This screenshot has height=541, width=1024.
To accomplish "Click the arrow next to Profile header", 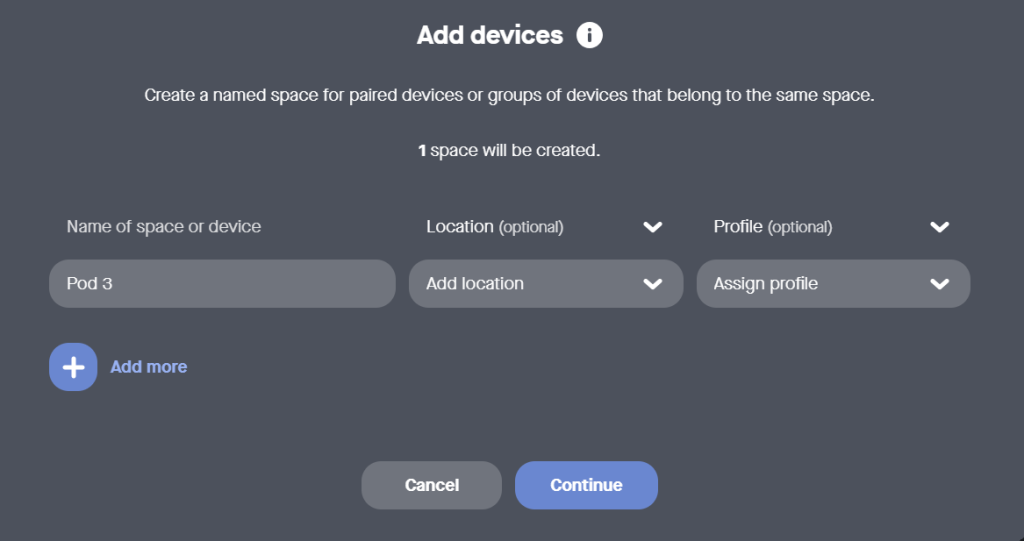I will [939, 227].
